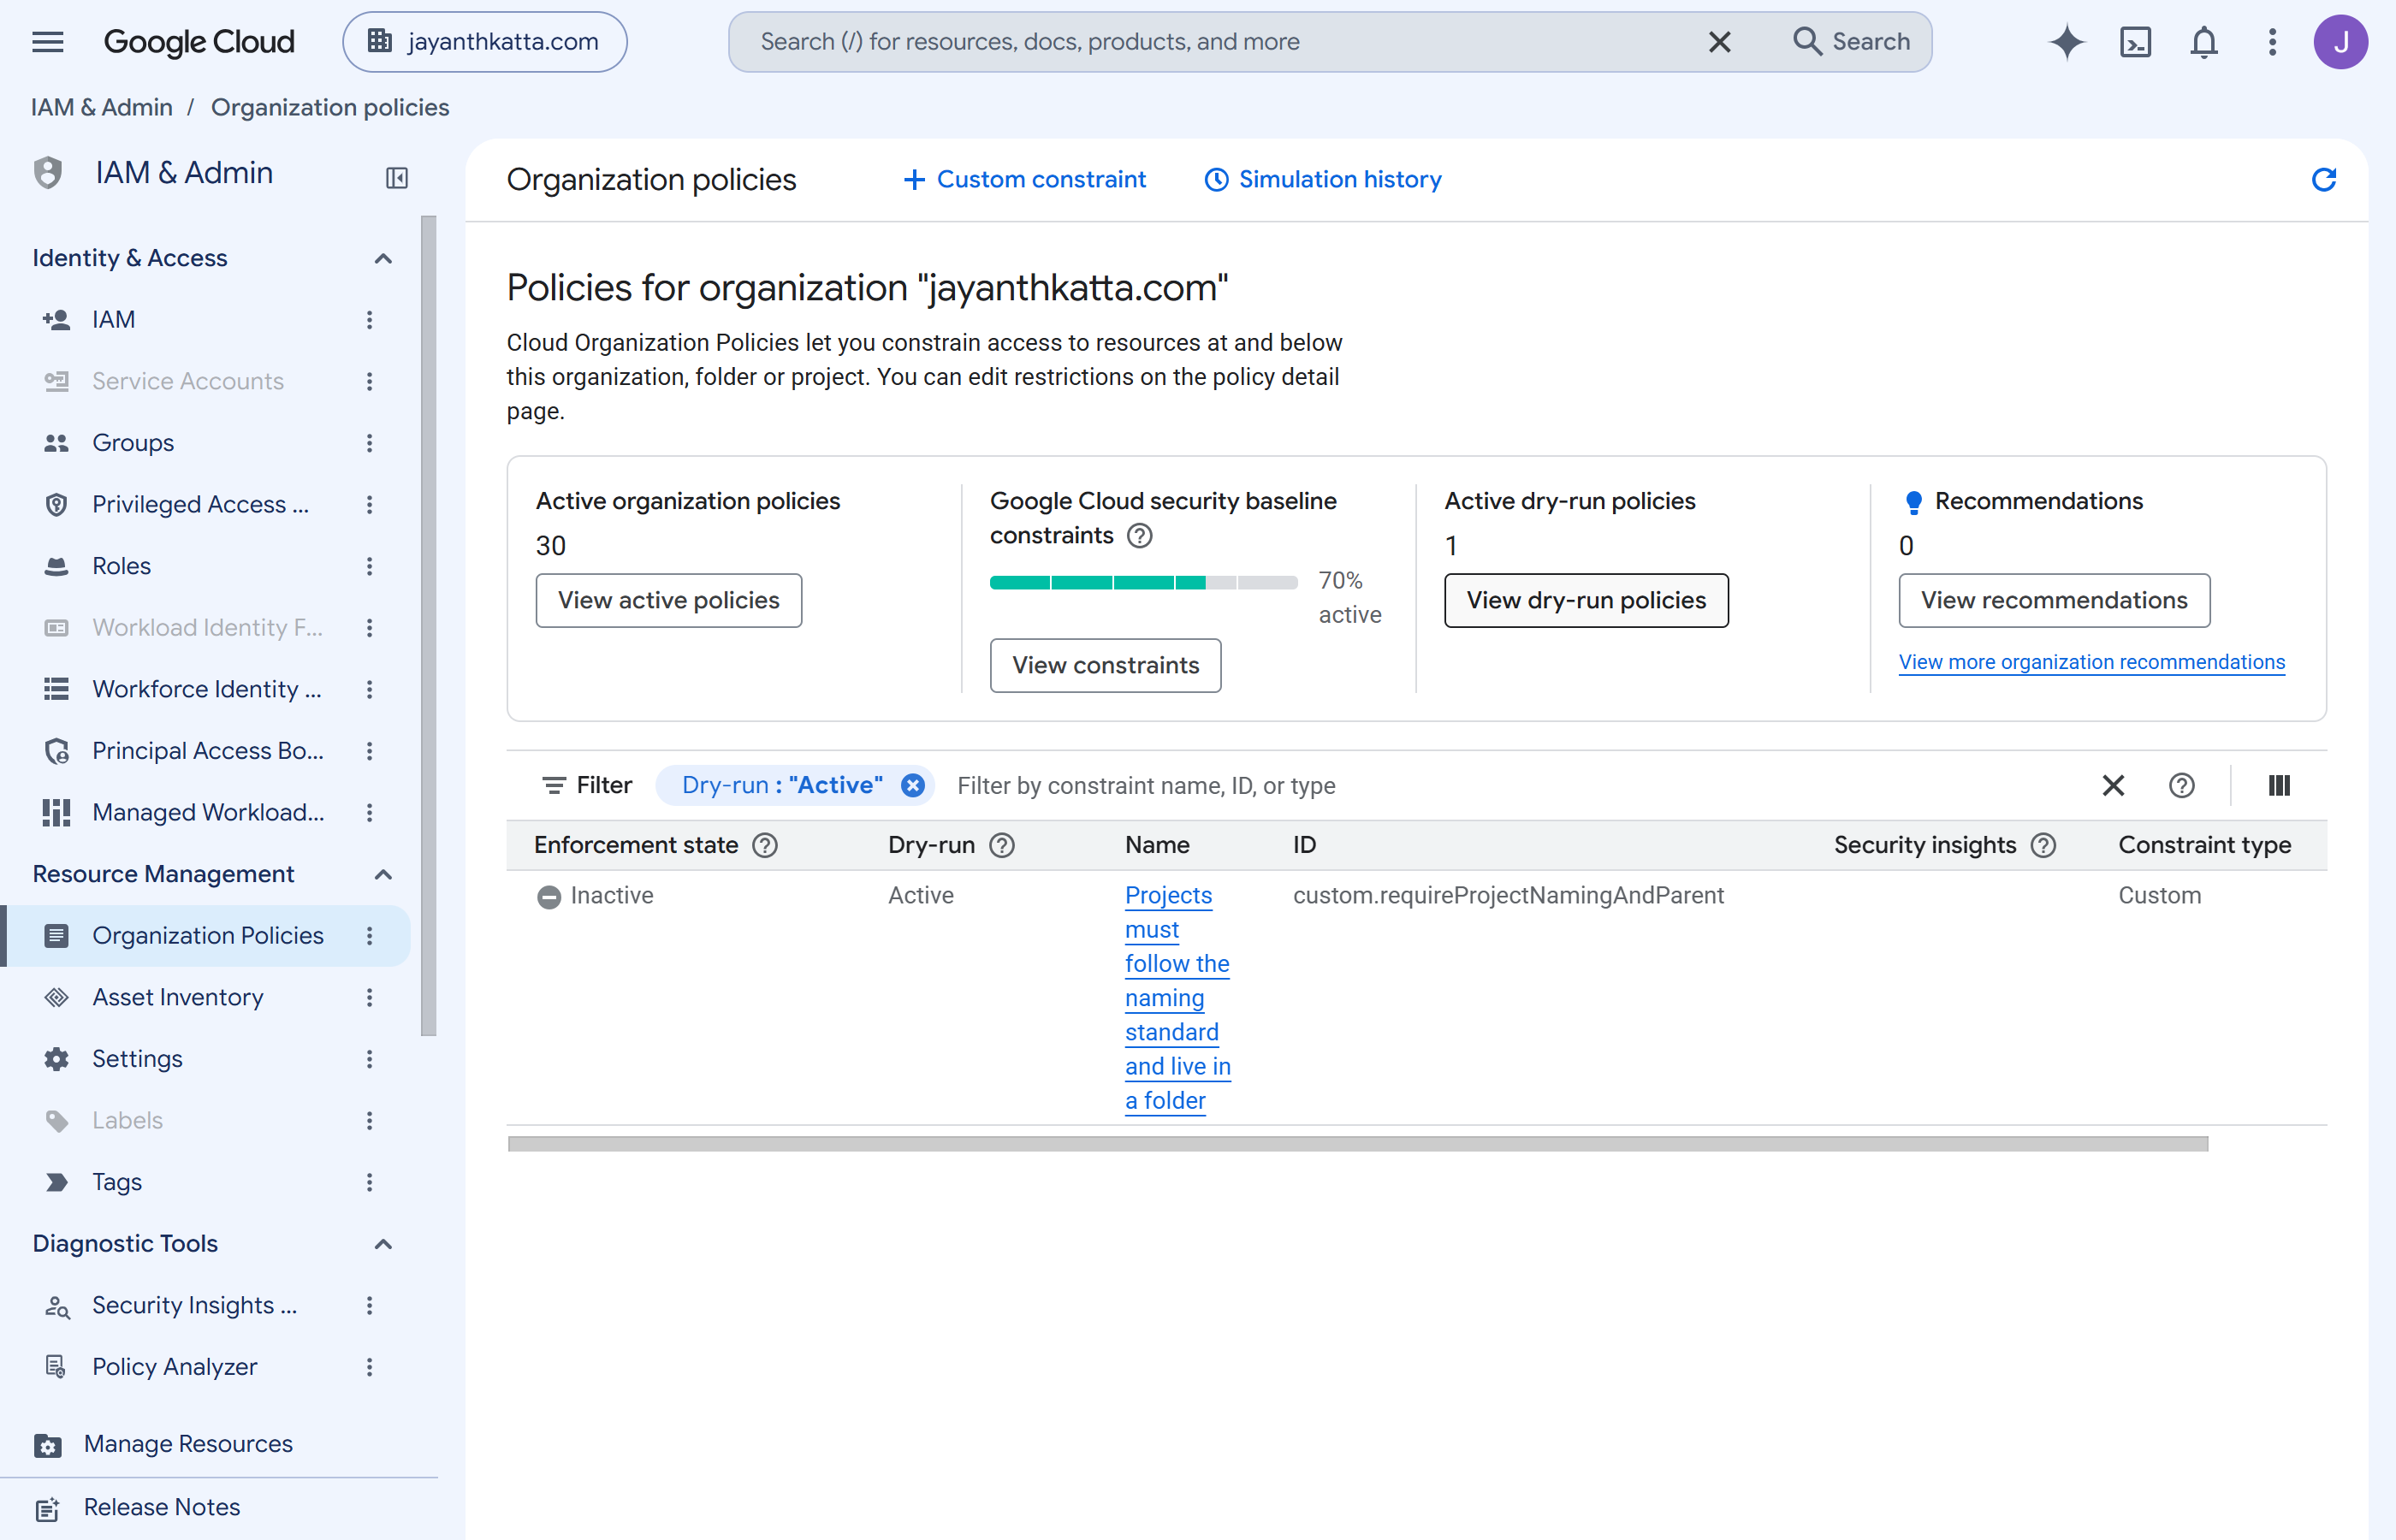This screenshot has width=2396, height=1540.
Task: Click View active policies button
Action: (668, 600)
